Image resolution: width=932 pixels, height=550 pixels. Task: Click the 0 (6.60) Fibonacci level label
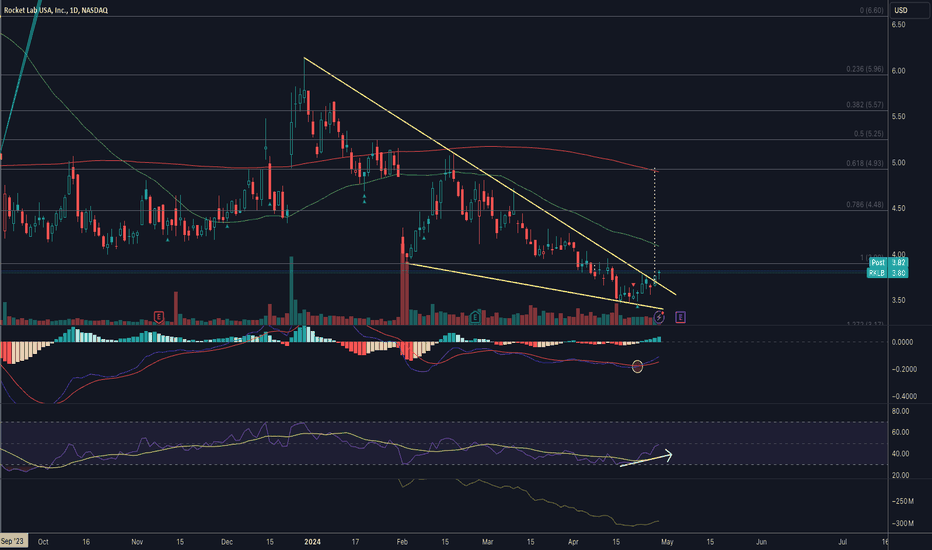click(871, 10)
